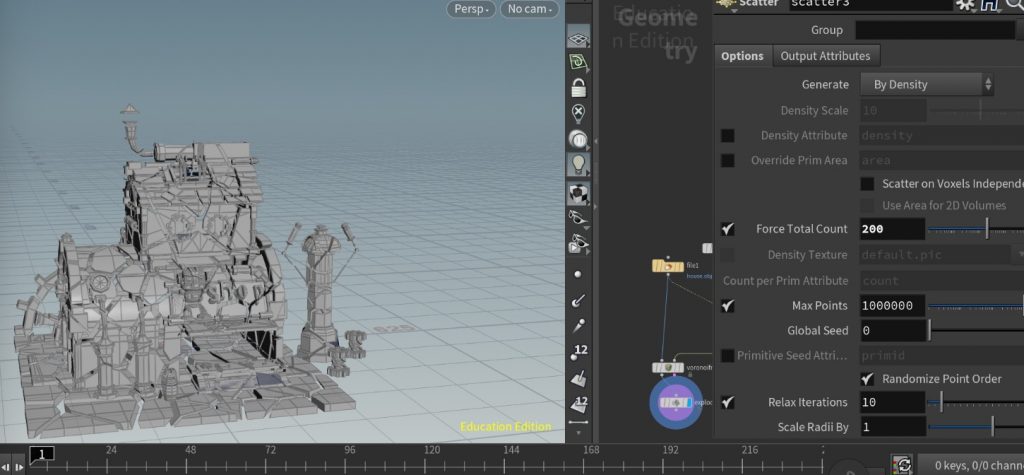Viewport: 1024px width, 475px height.
Task: Uncheck the Max Points checkbox
Action: (x=727, y=306)
